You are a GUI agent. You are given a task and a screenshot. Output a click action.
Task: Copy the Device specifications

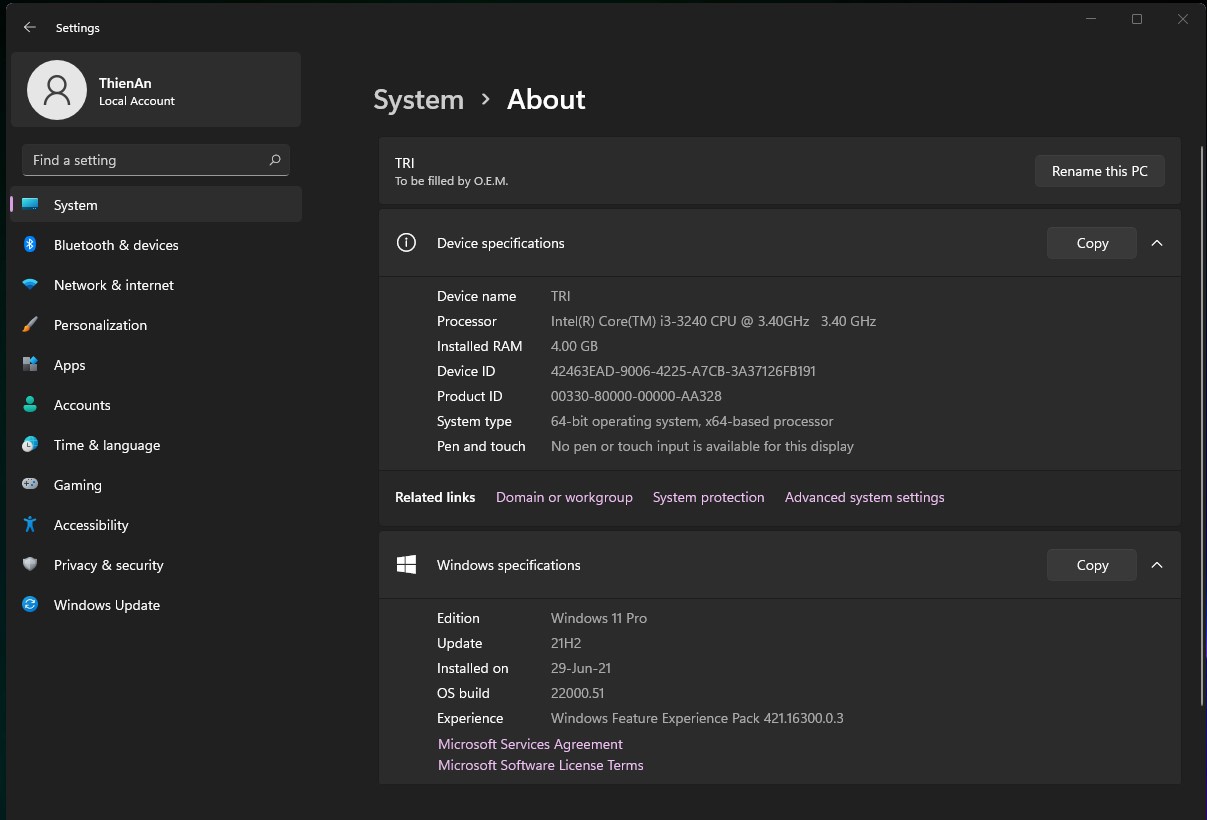click(1092, 243)
